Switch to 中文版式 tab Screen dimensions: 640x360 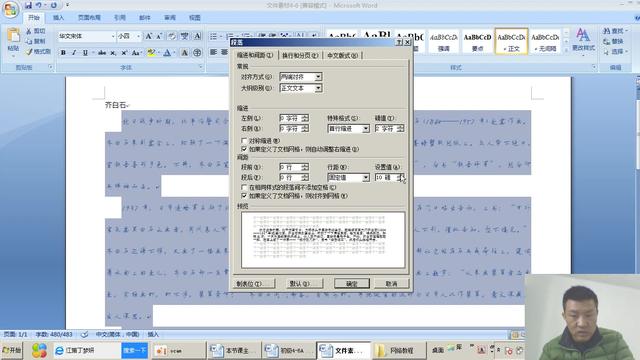click(x=342, y=55)
